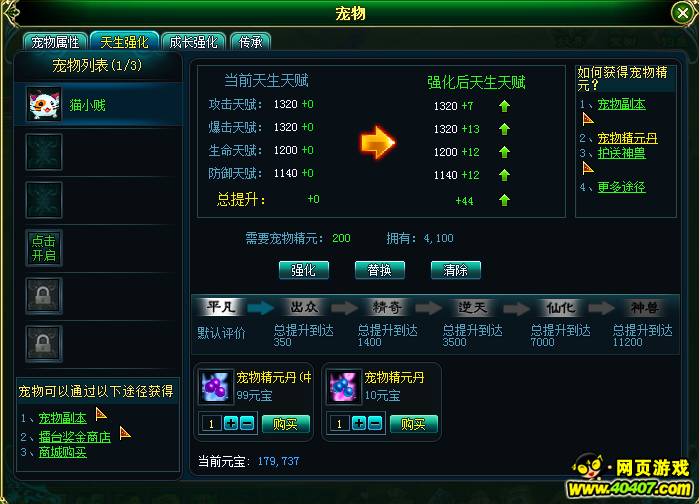Click the 点击开启 pet slot
This screenshot has width=699, height=504.
click(x=44, y=248)
